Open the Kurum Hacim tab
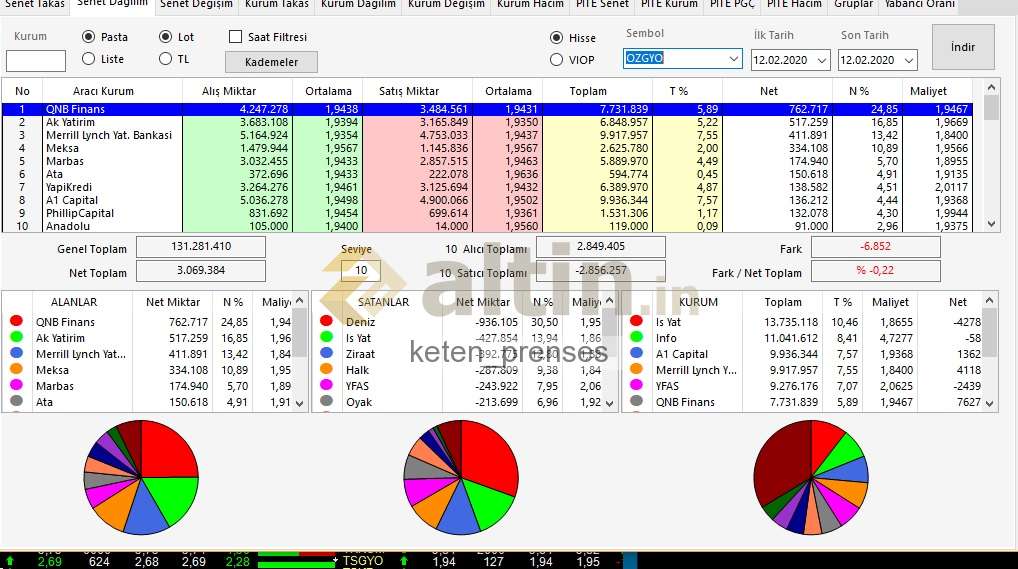 click(x=530, y=5)
